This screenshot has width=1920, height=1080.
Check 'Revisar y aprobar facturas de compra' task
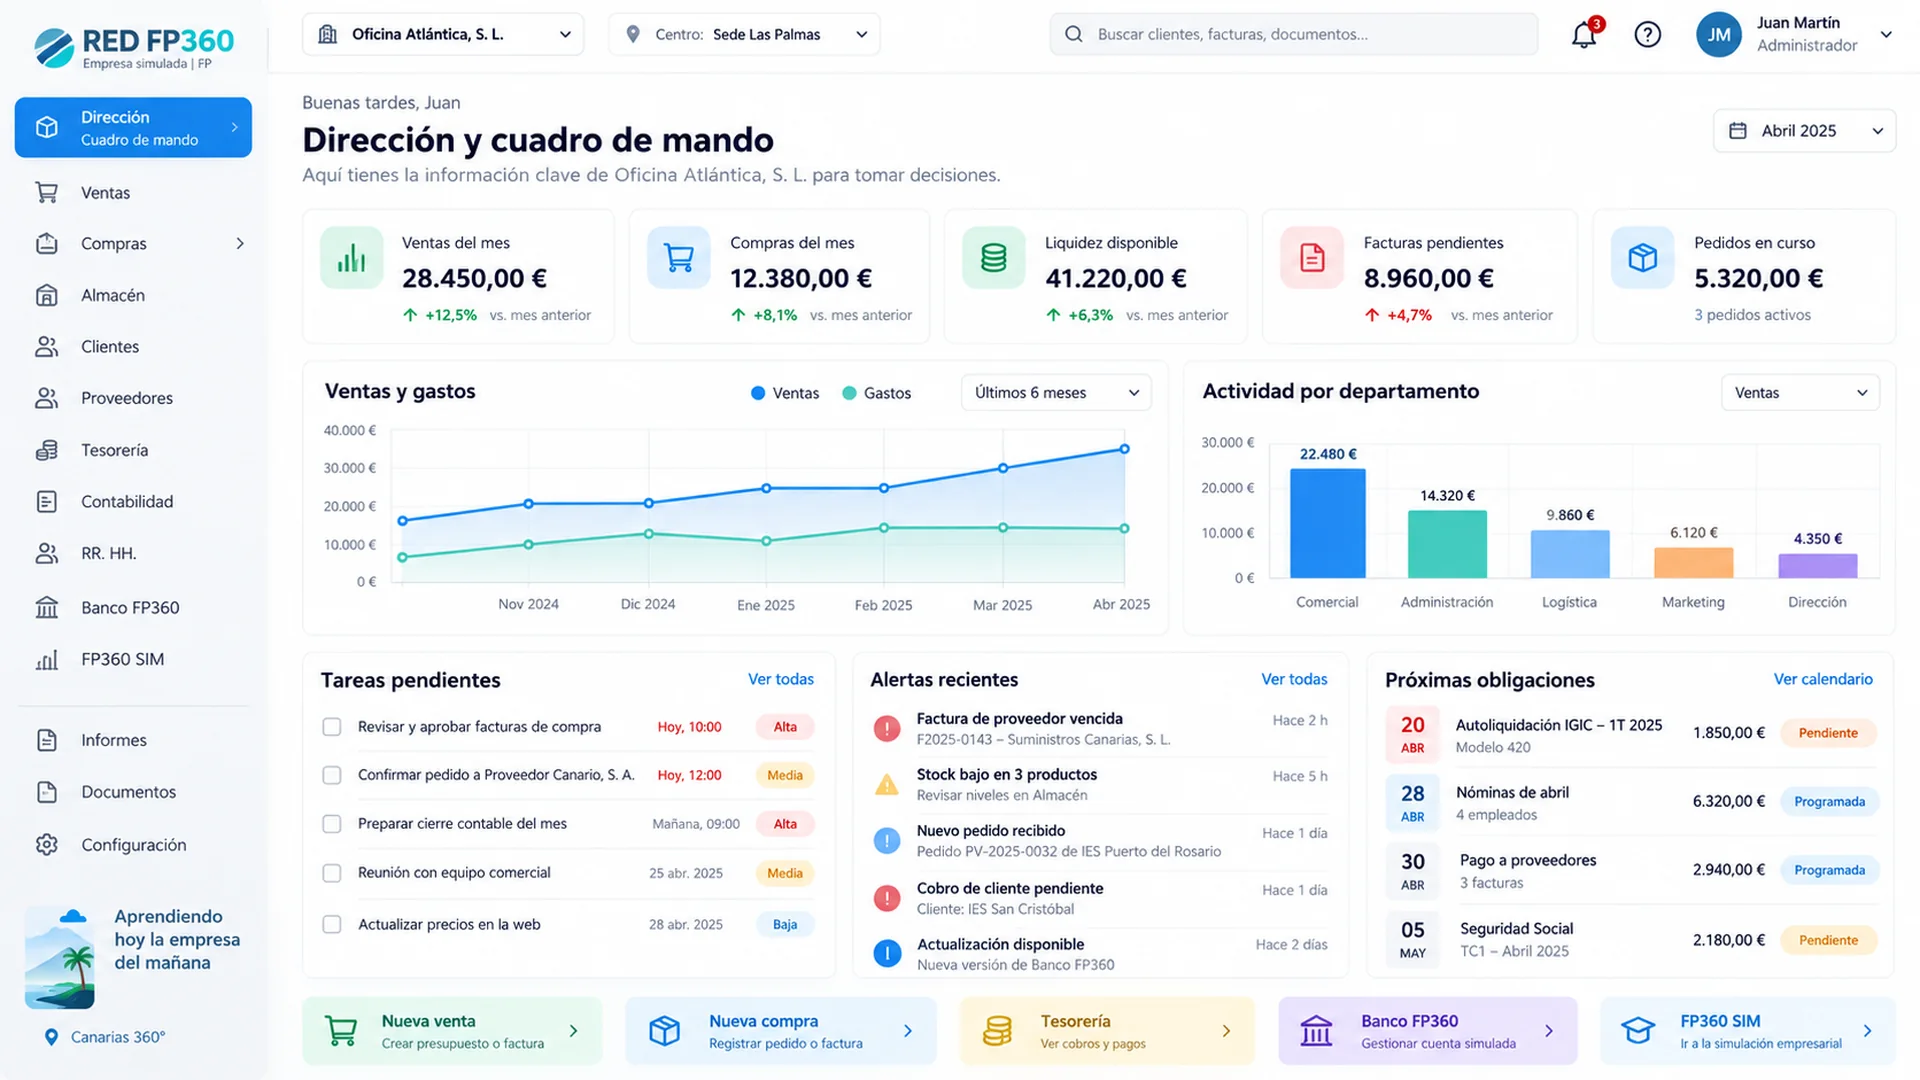(332, 727)
